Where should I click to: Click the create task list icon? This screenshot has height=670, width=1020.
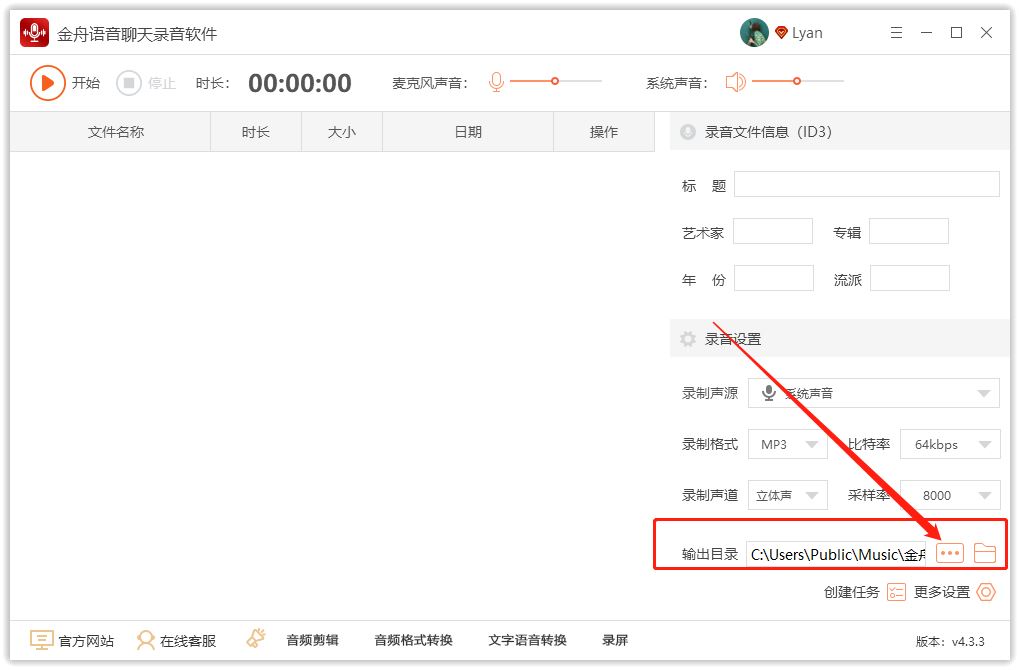point(896,592)
